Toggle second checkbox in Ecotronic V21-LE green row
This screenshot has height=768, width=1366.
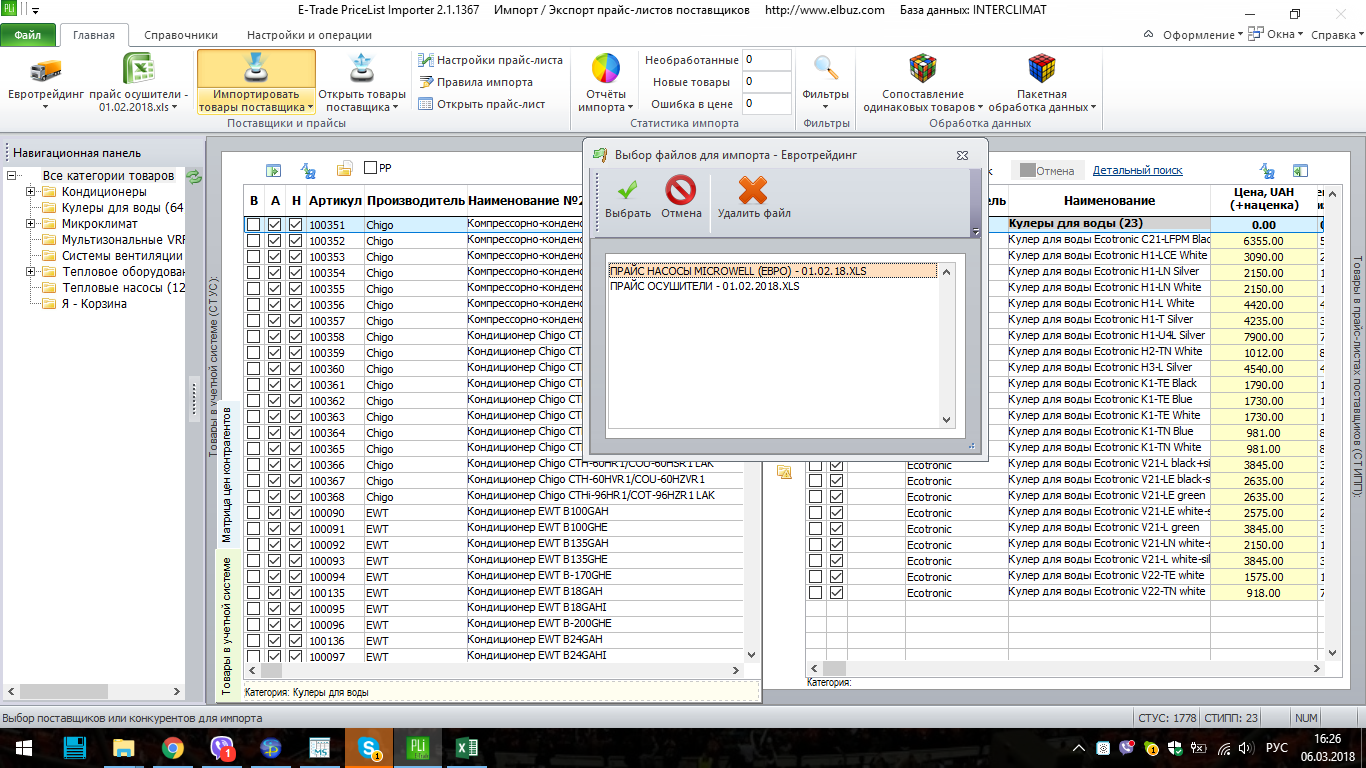click(836, 496)
